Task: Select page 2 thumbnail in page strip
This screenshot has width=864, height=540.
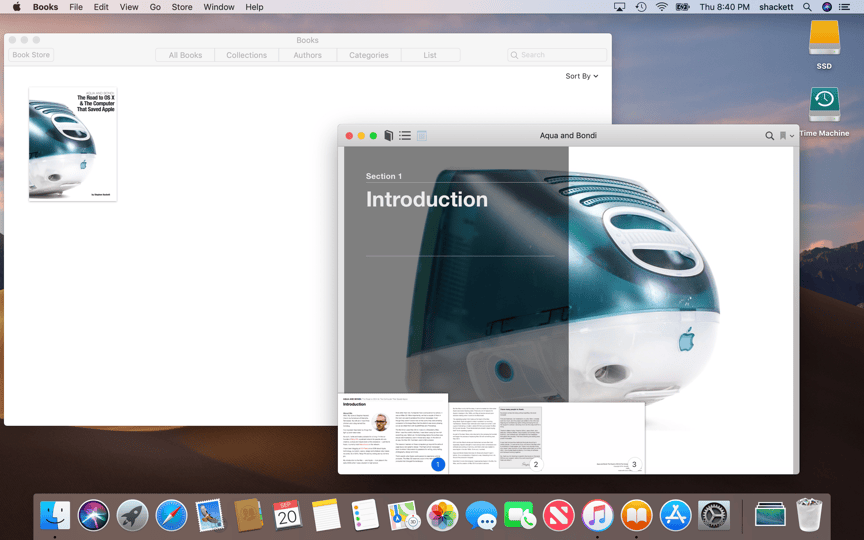Action: tap(496, 438)
